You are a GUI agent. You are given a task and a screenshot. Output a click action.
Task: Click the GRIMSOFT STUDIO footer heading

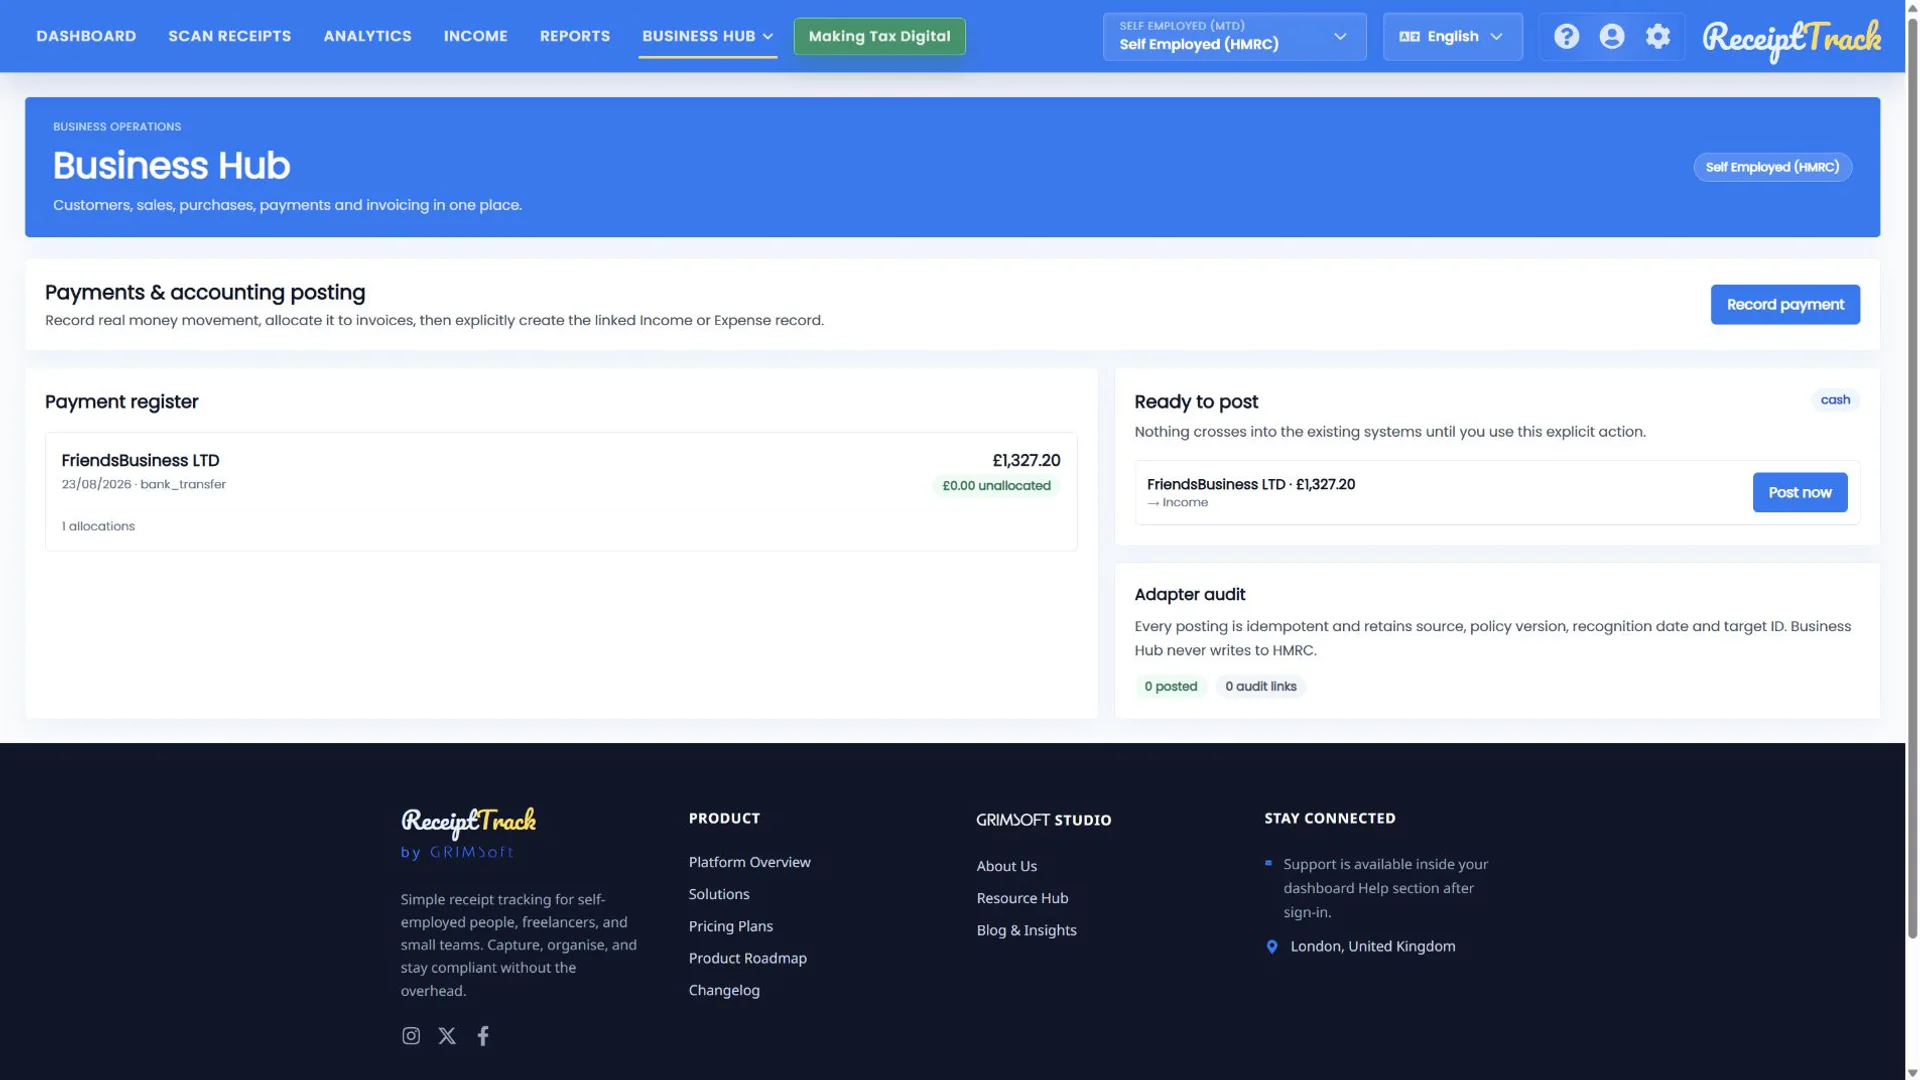1043,820
